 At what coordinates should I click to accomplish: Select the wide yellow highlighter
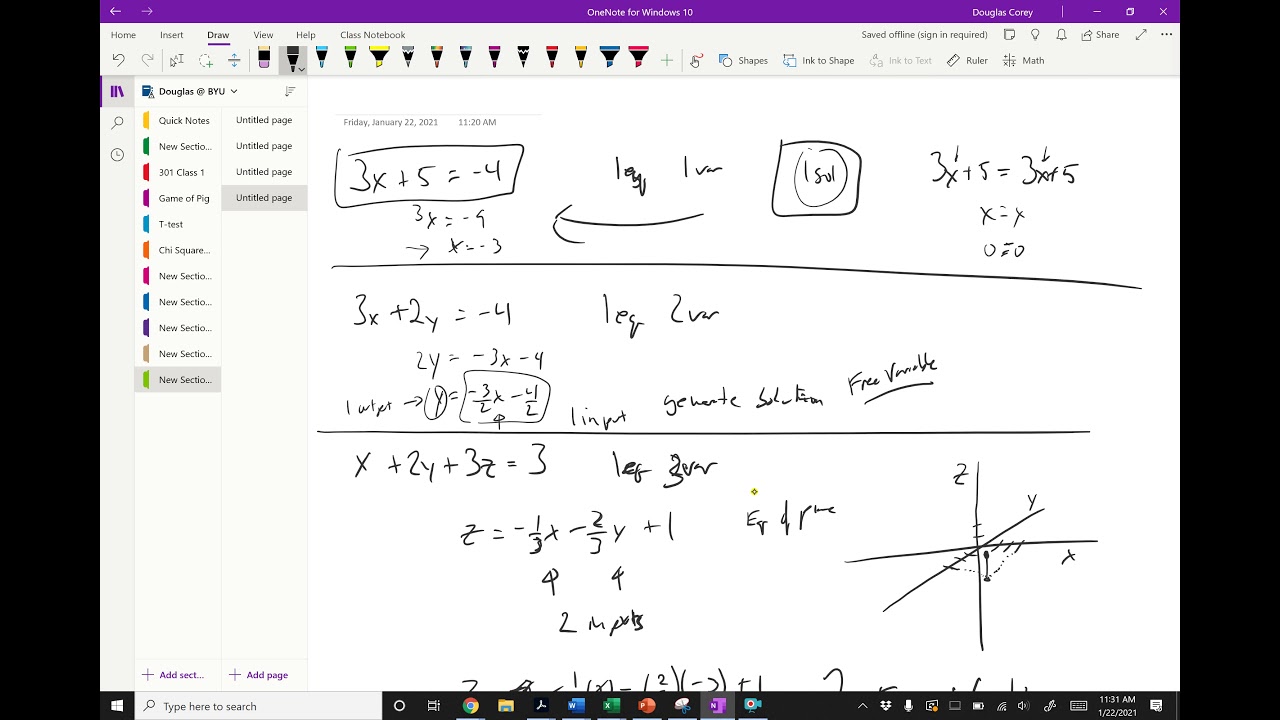pyautogui.click(x=379, y=58)
